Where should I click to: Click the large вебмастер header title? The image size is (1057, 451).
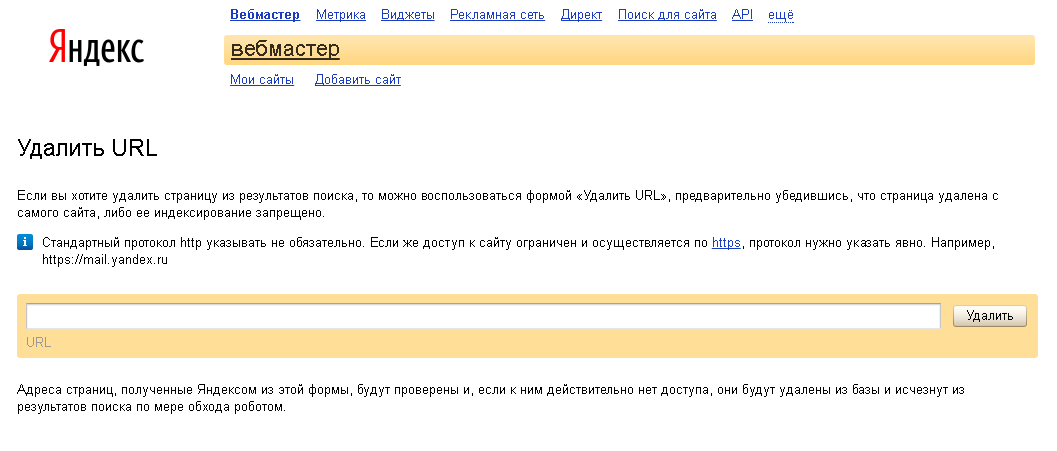tap(285, 49)
